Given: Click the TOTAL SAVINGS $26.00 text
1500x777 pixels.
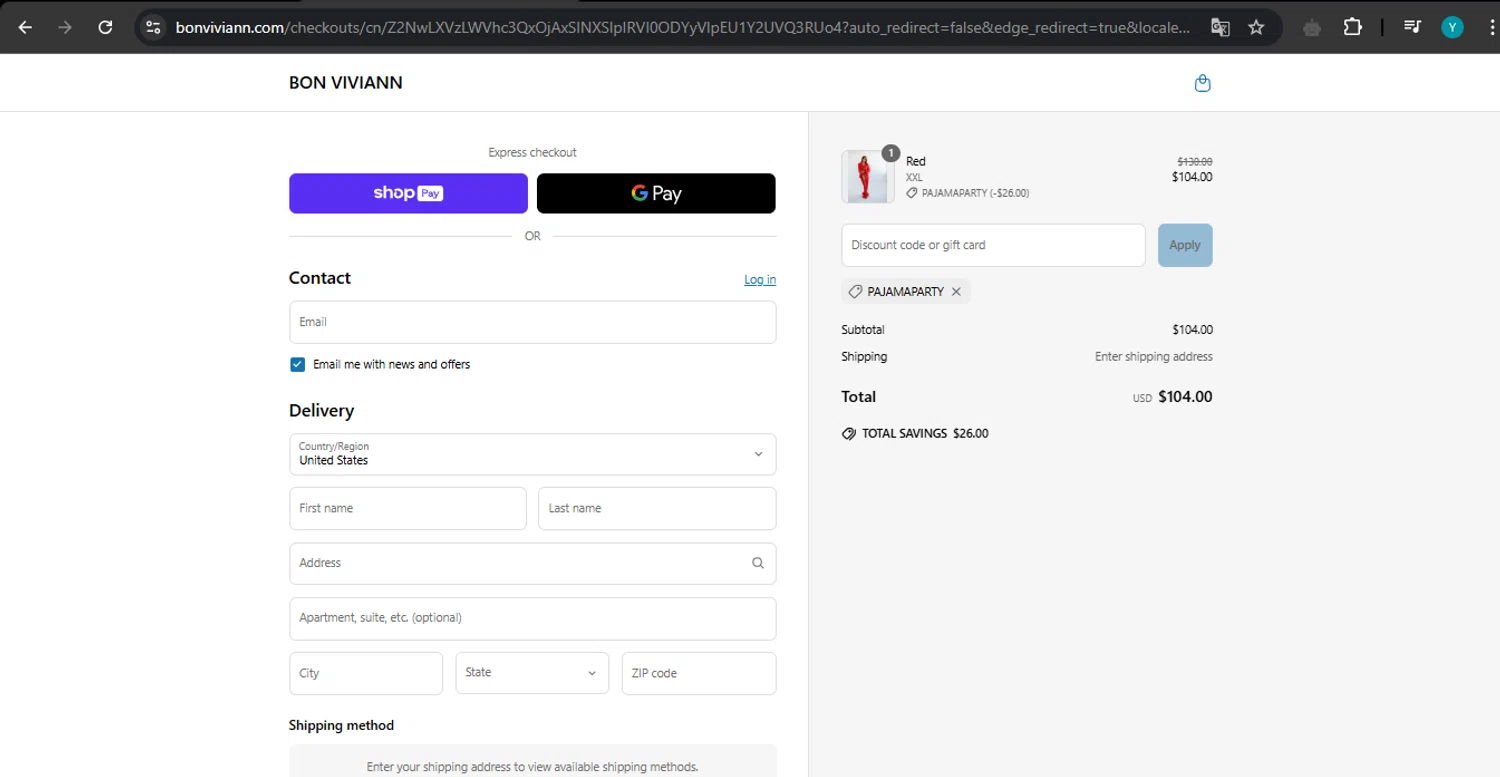Looking at the screenshot, I should pos(925,434).
